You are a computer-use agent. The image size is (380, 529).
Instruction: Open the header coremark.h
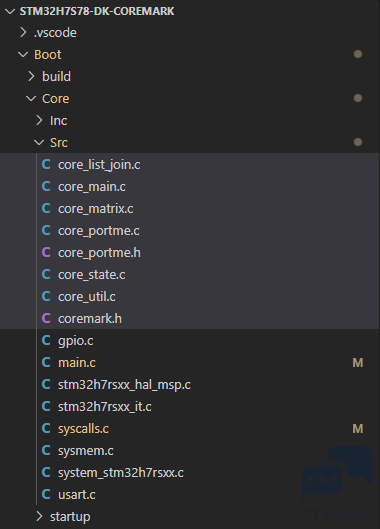click(90, 319)
